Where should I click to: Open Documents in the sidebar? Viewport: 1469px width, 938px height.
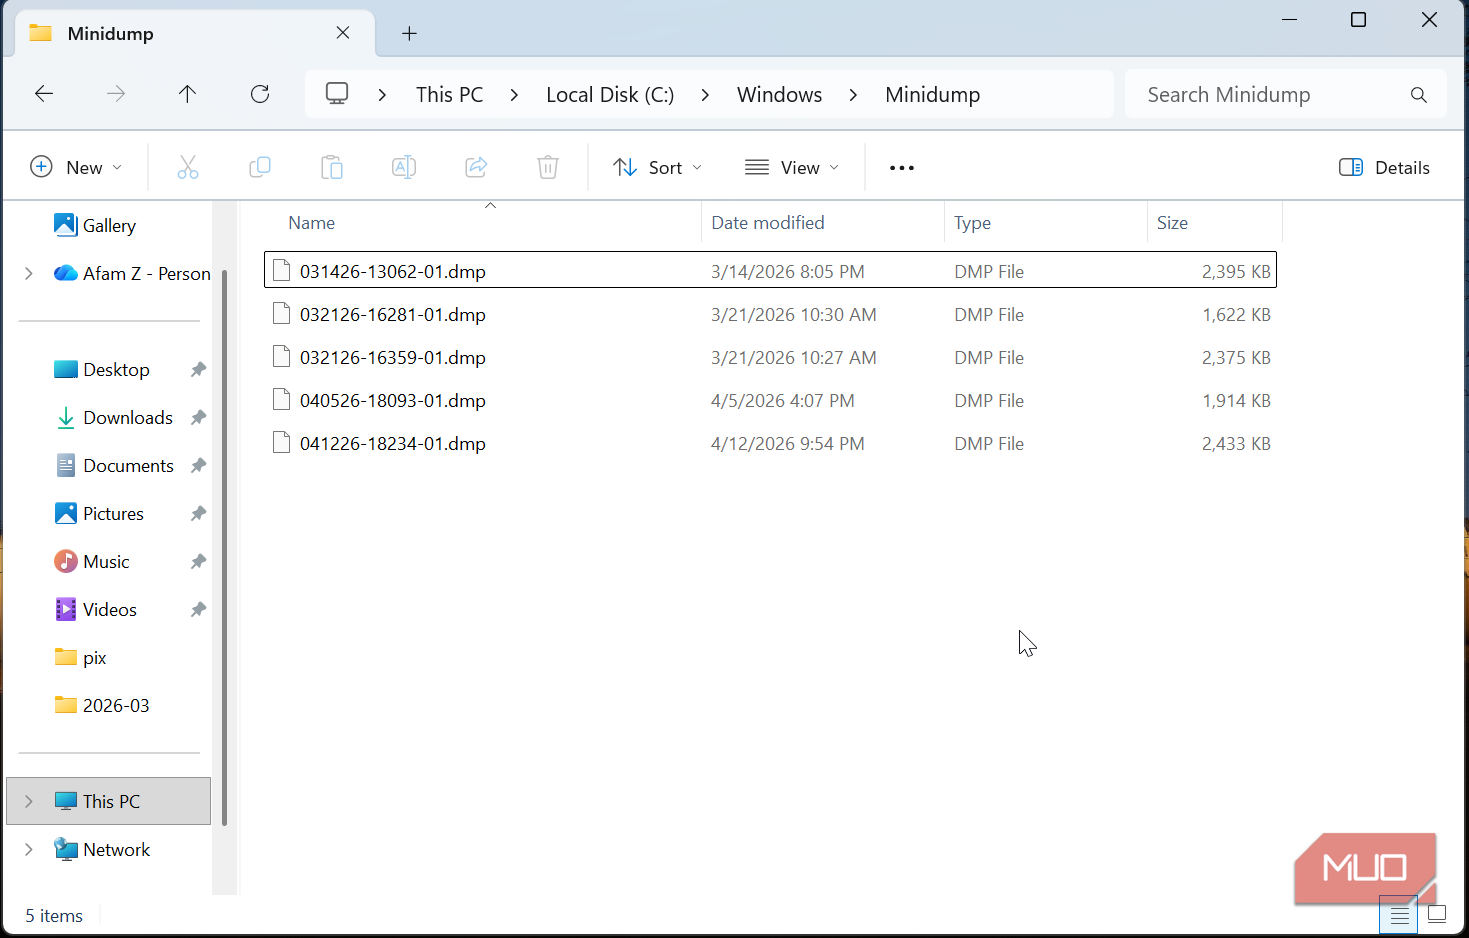click(x=114, y=466)
